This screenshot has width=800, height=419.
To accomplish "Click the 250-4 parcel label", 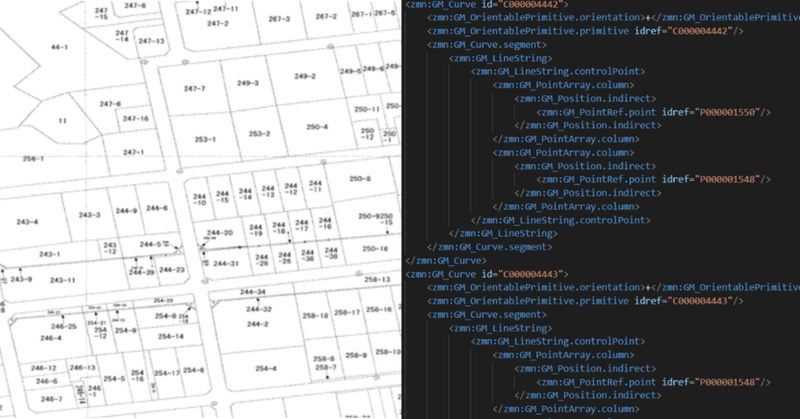I will click(x=317, y=127).
